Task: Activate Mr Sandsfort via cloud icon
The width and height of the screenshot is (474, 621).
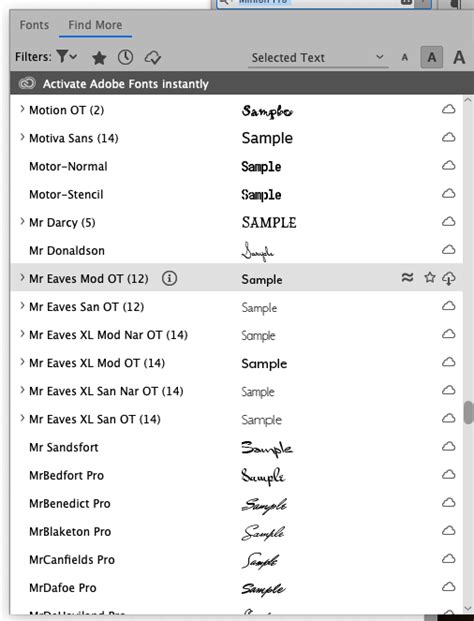Action: tap(448, 447)
